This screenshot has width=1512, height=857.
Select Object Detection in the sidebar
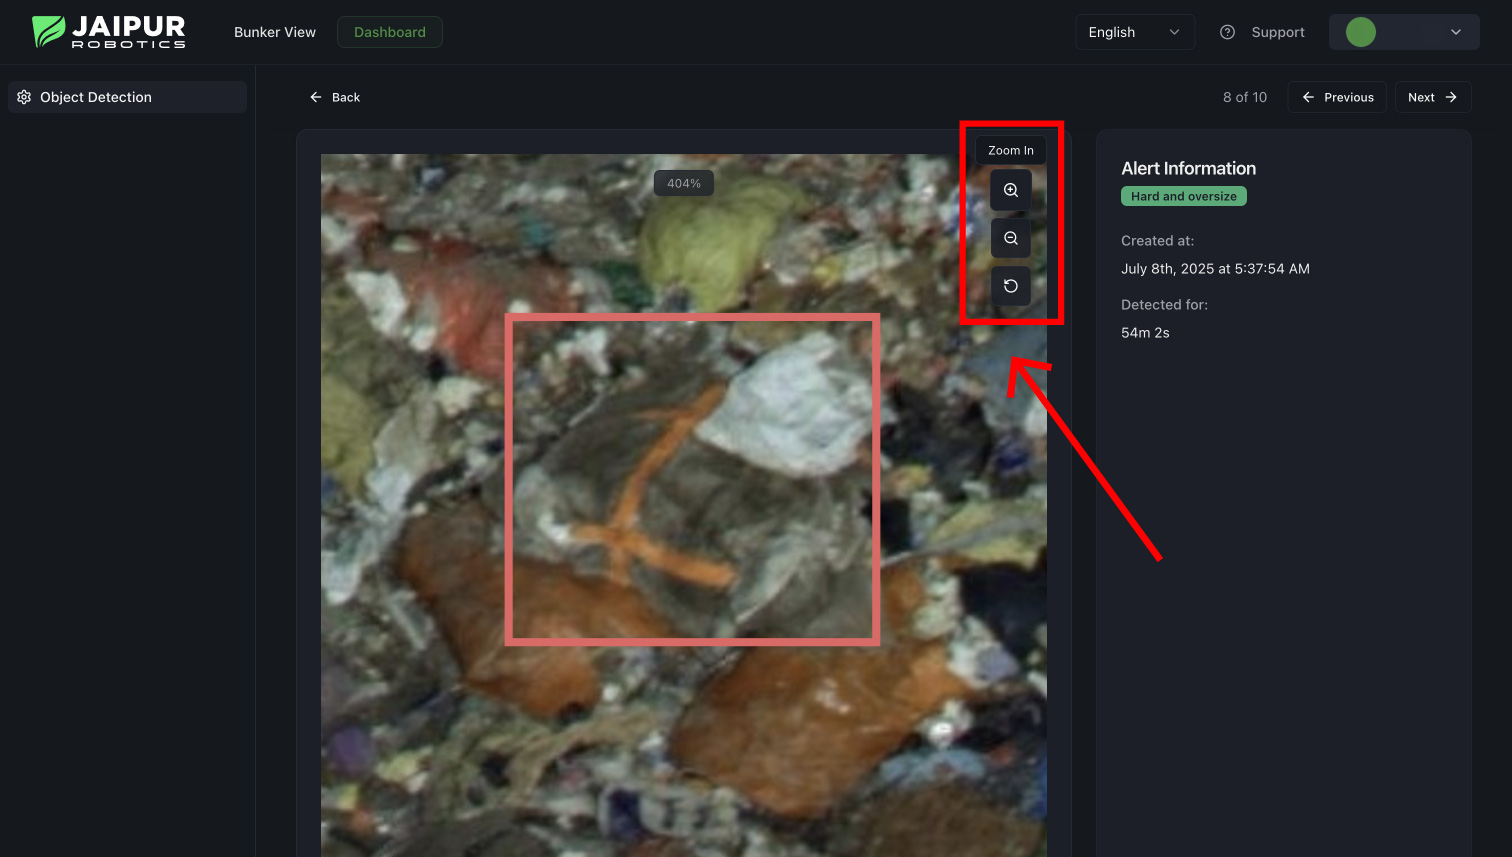[127, 97]
